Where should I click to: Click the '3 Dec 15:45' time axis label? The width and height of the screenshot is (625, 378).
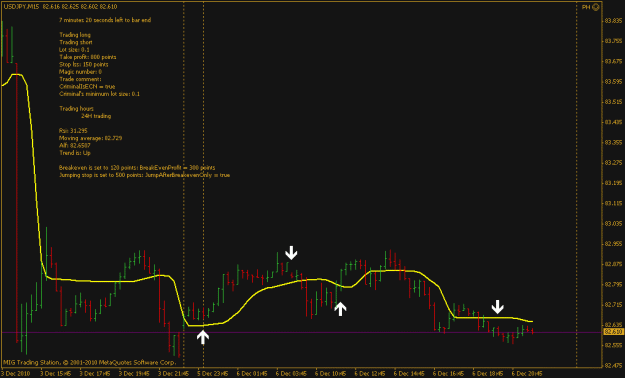[x=55, y=374]
